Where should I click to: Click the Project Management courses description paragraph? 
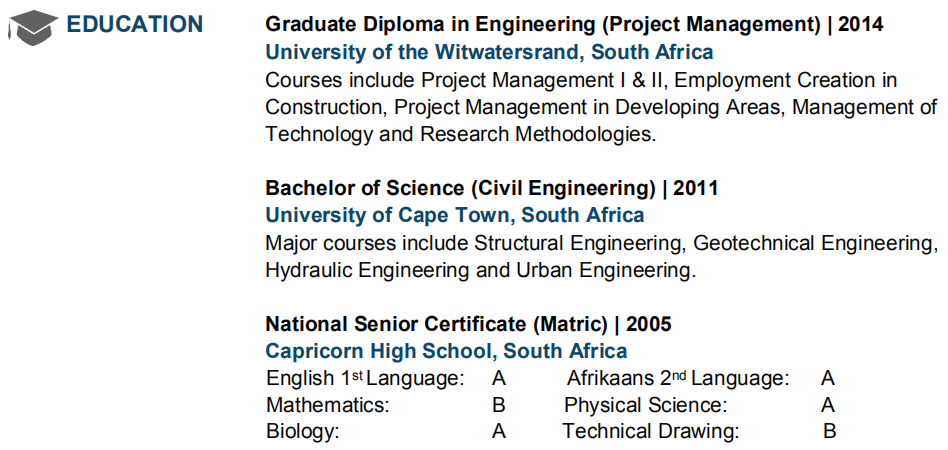pyautogui.click(x=600, y=106)
